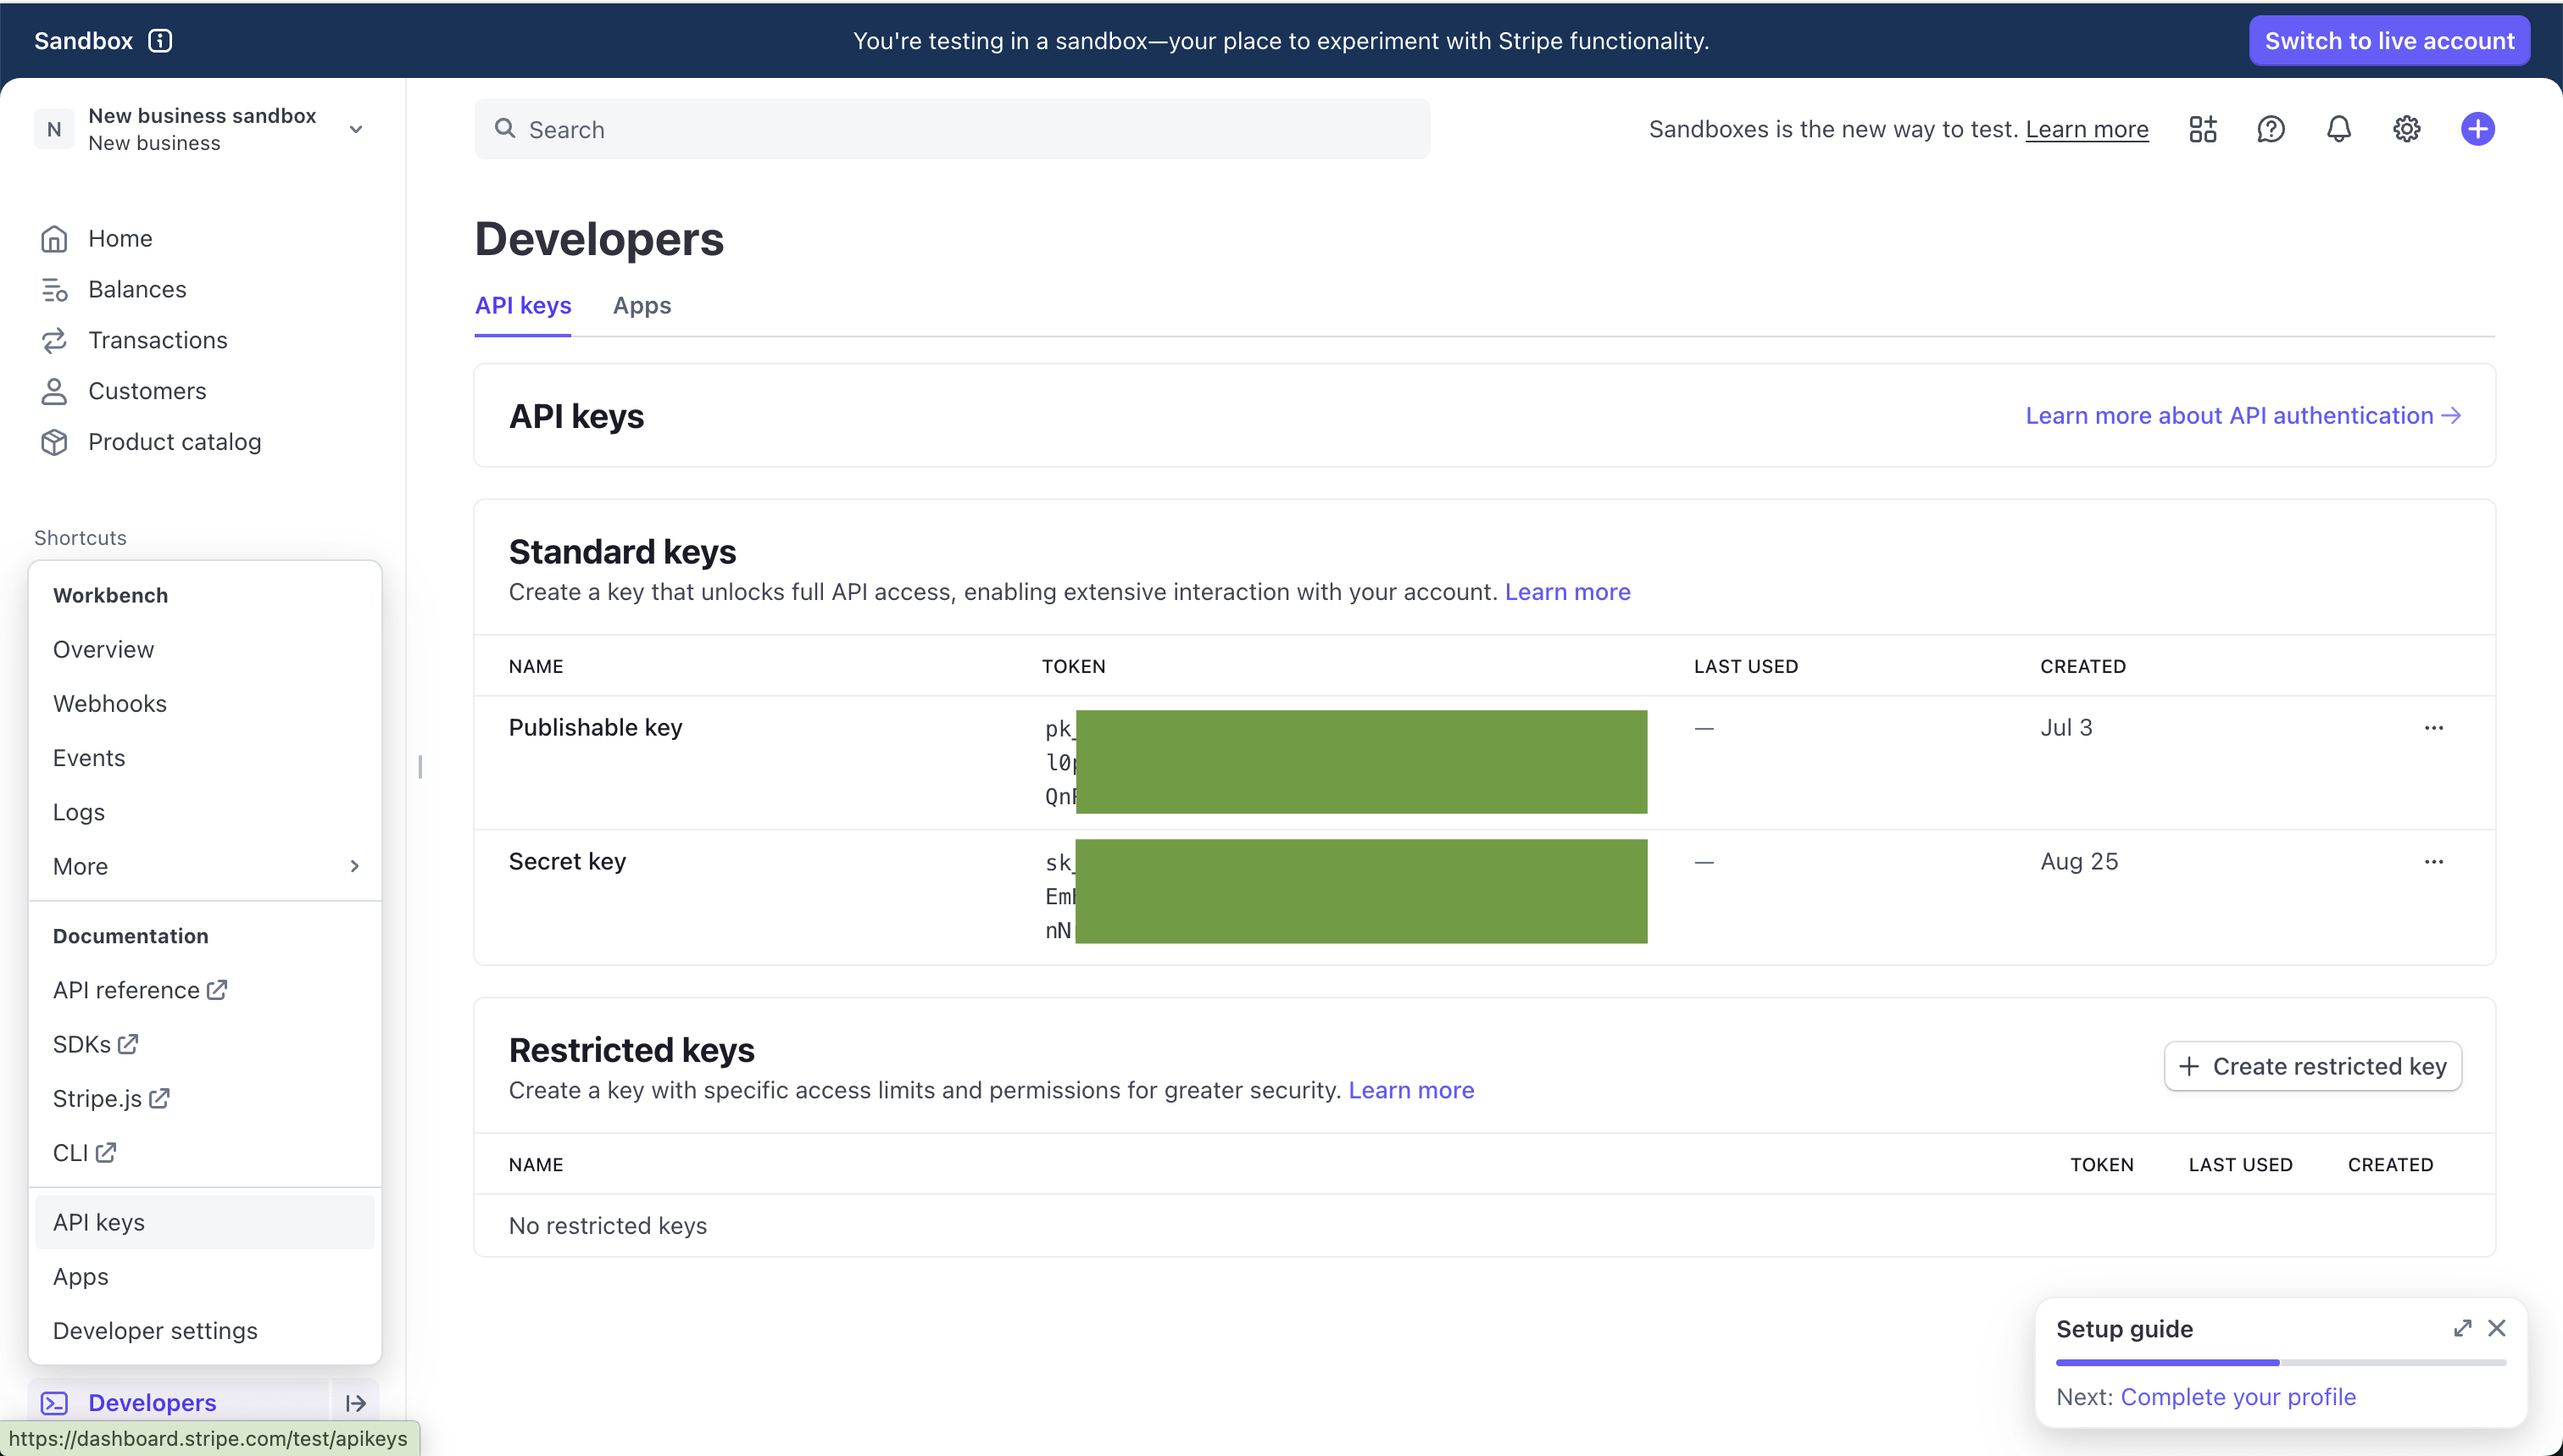
Task: Pin the Developers menu with arrow icon
Action: tap(355, 1403)
